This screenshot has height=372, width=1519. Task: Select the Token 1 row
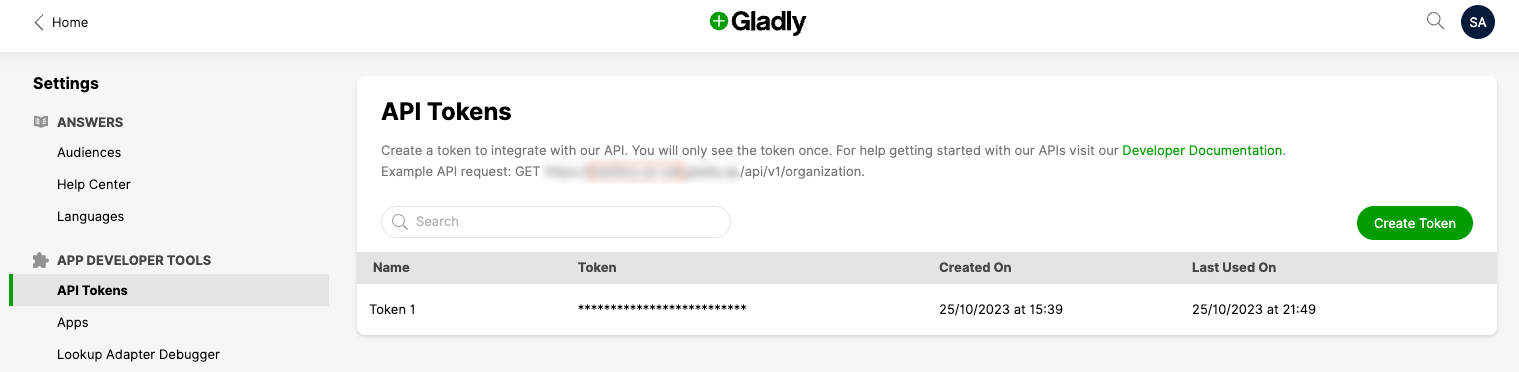(927, 309)
